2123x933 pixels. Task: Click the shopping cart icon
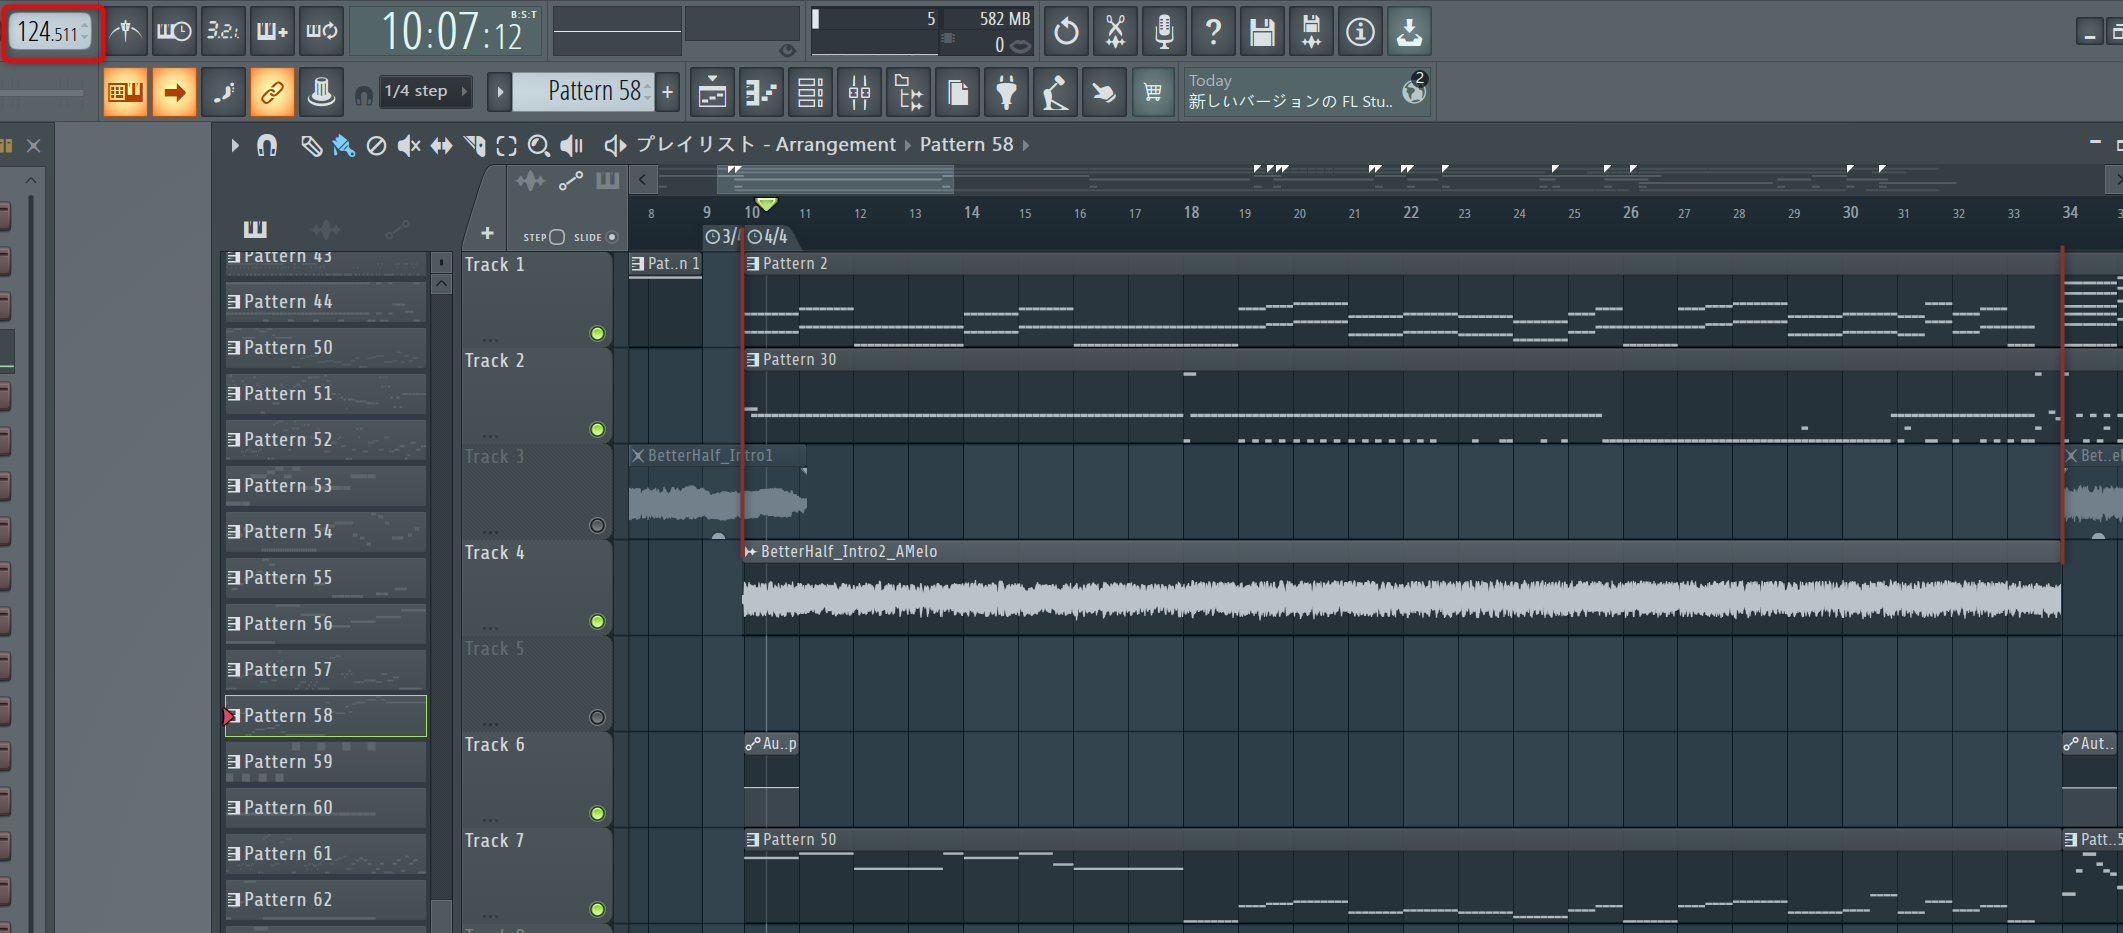coord(1153,93)
